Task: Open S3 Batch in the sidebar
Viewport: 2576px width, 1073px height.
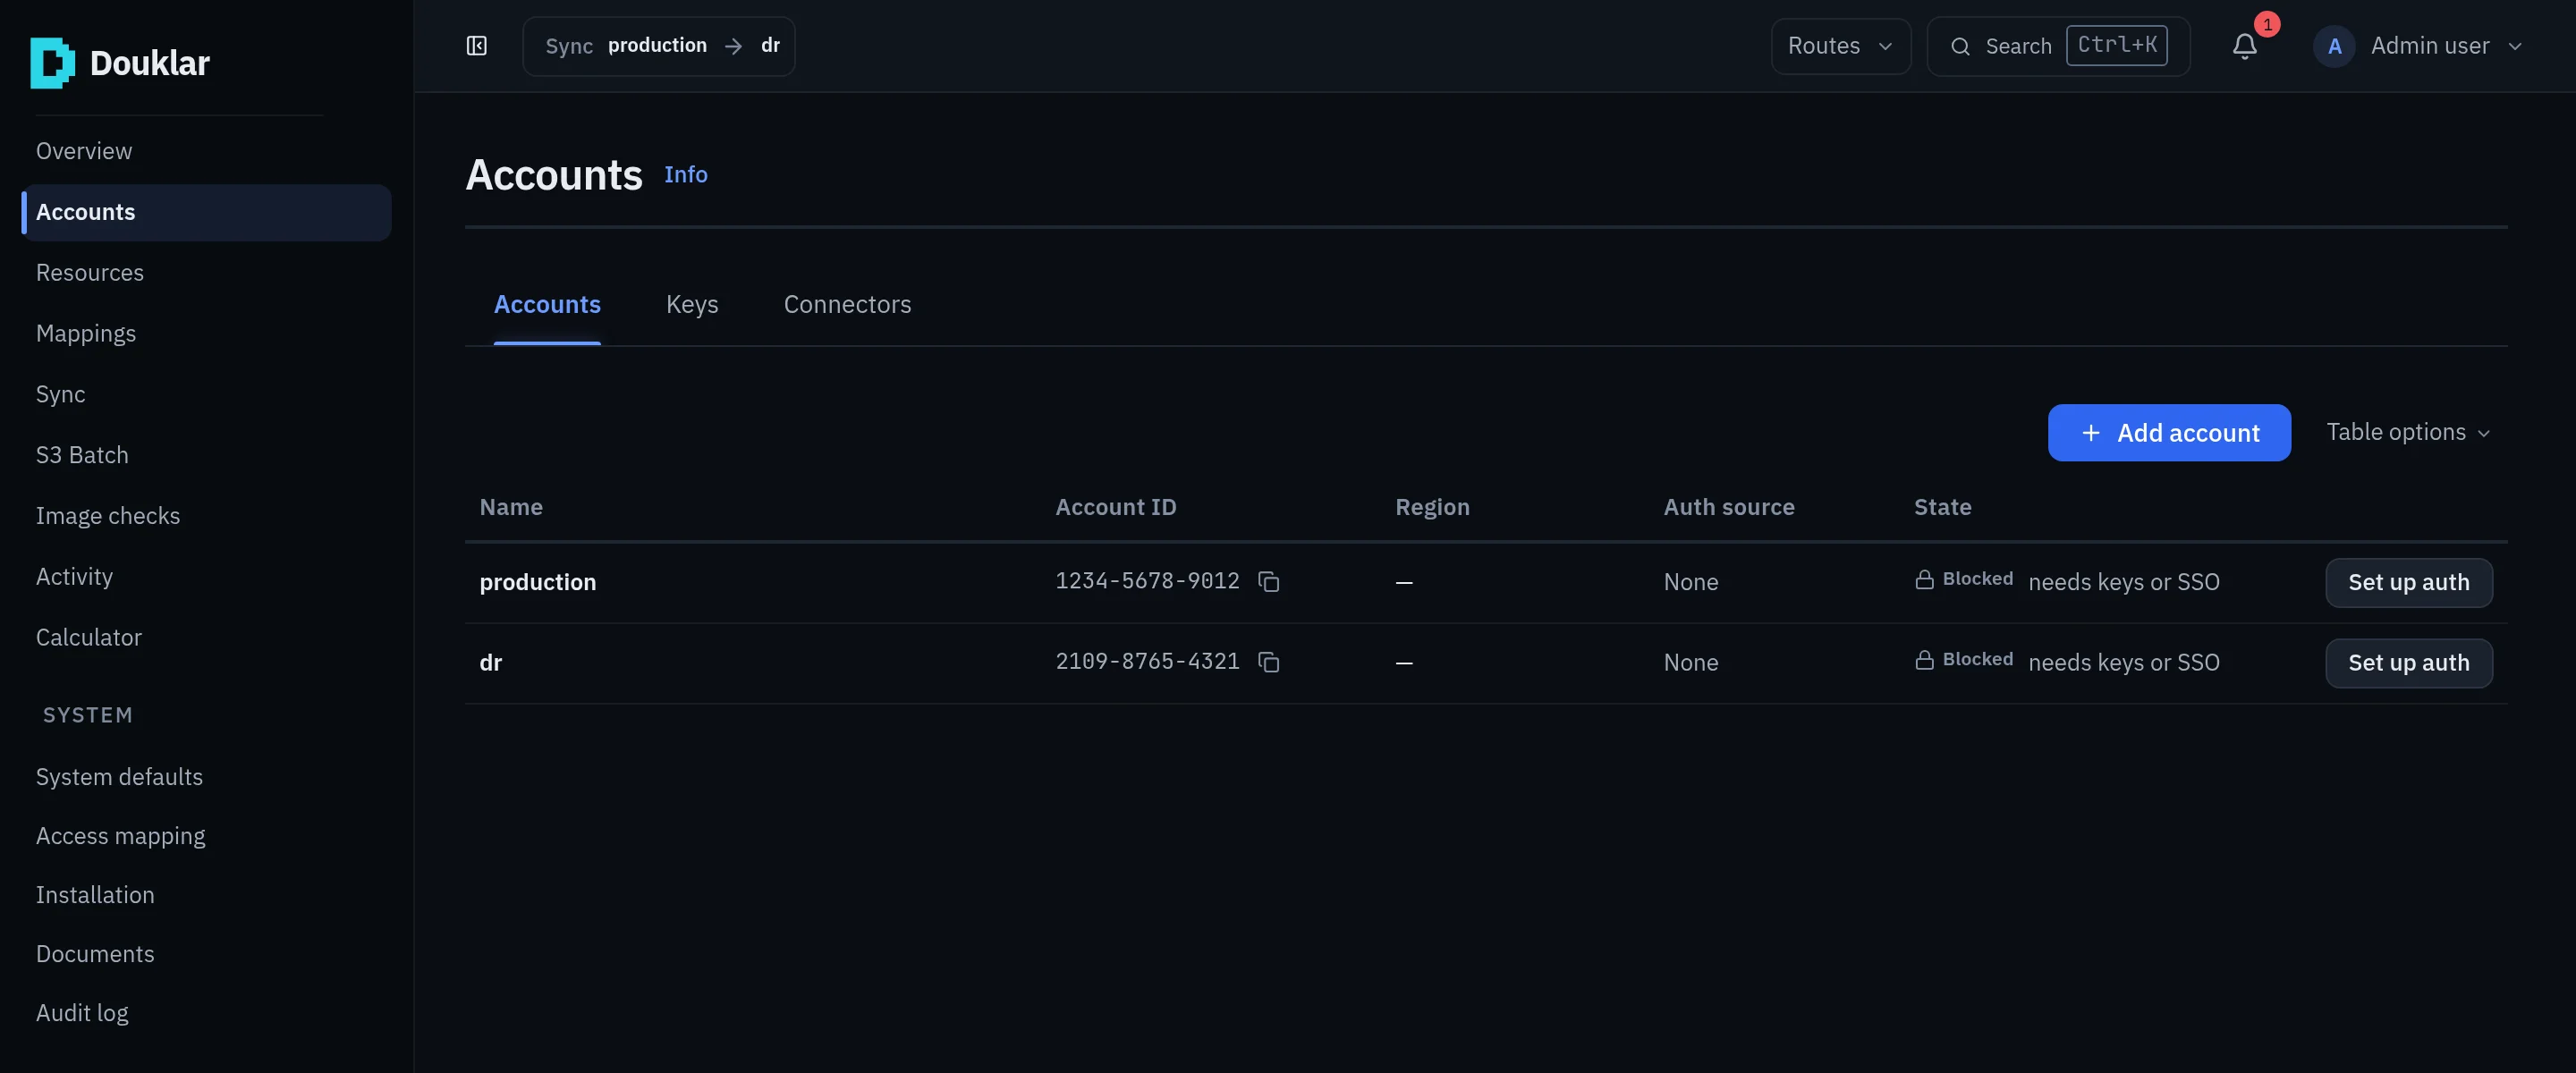Action: click(82, 455)
